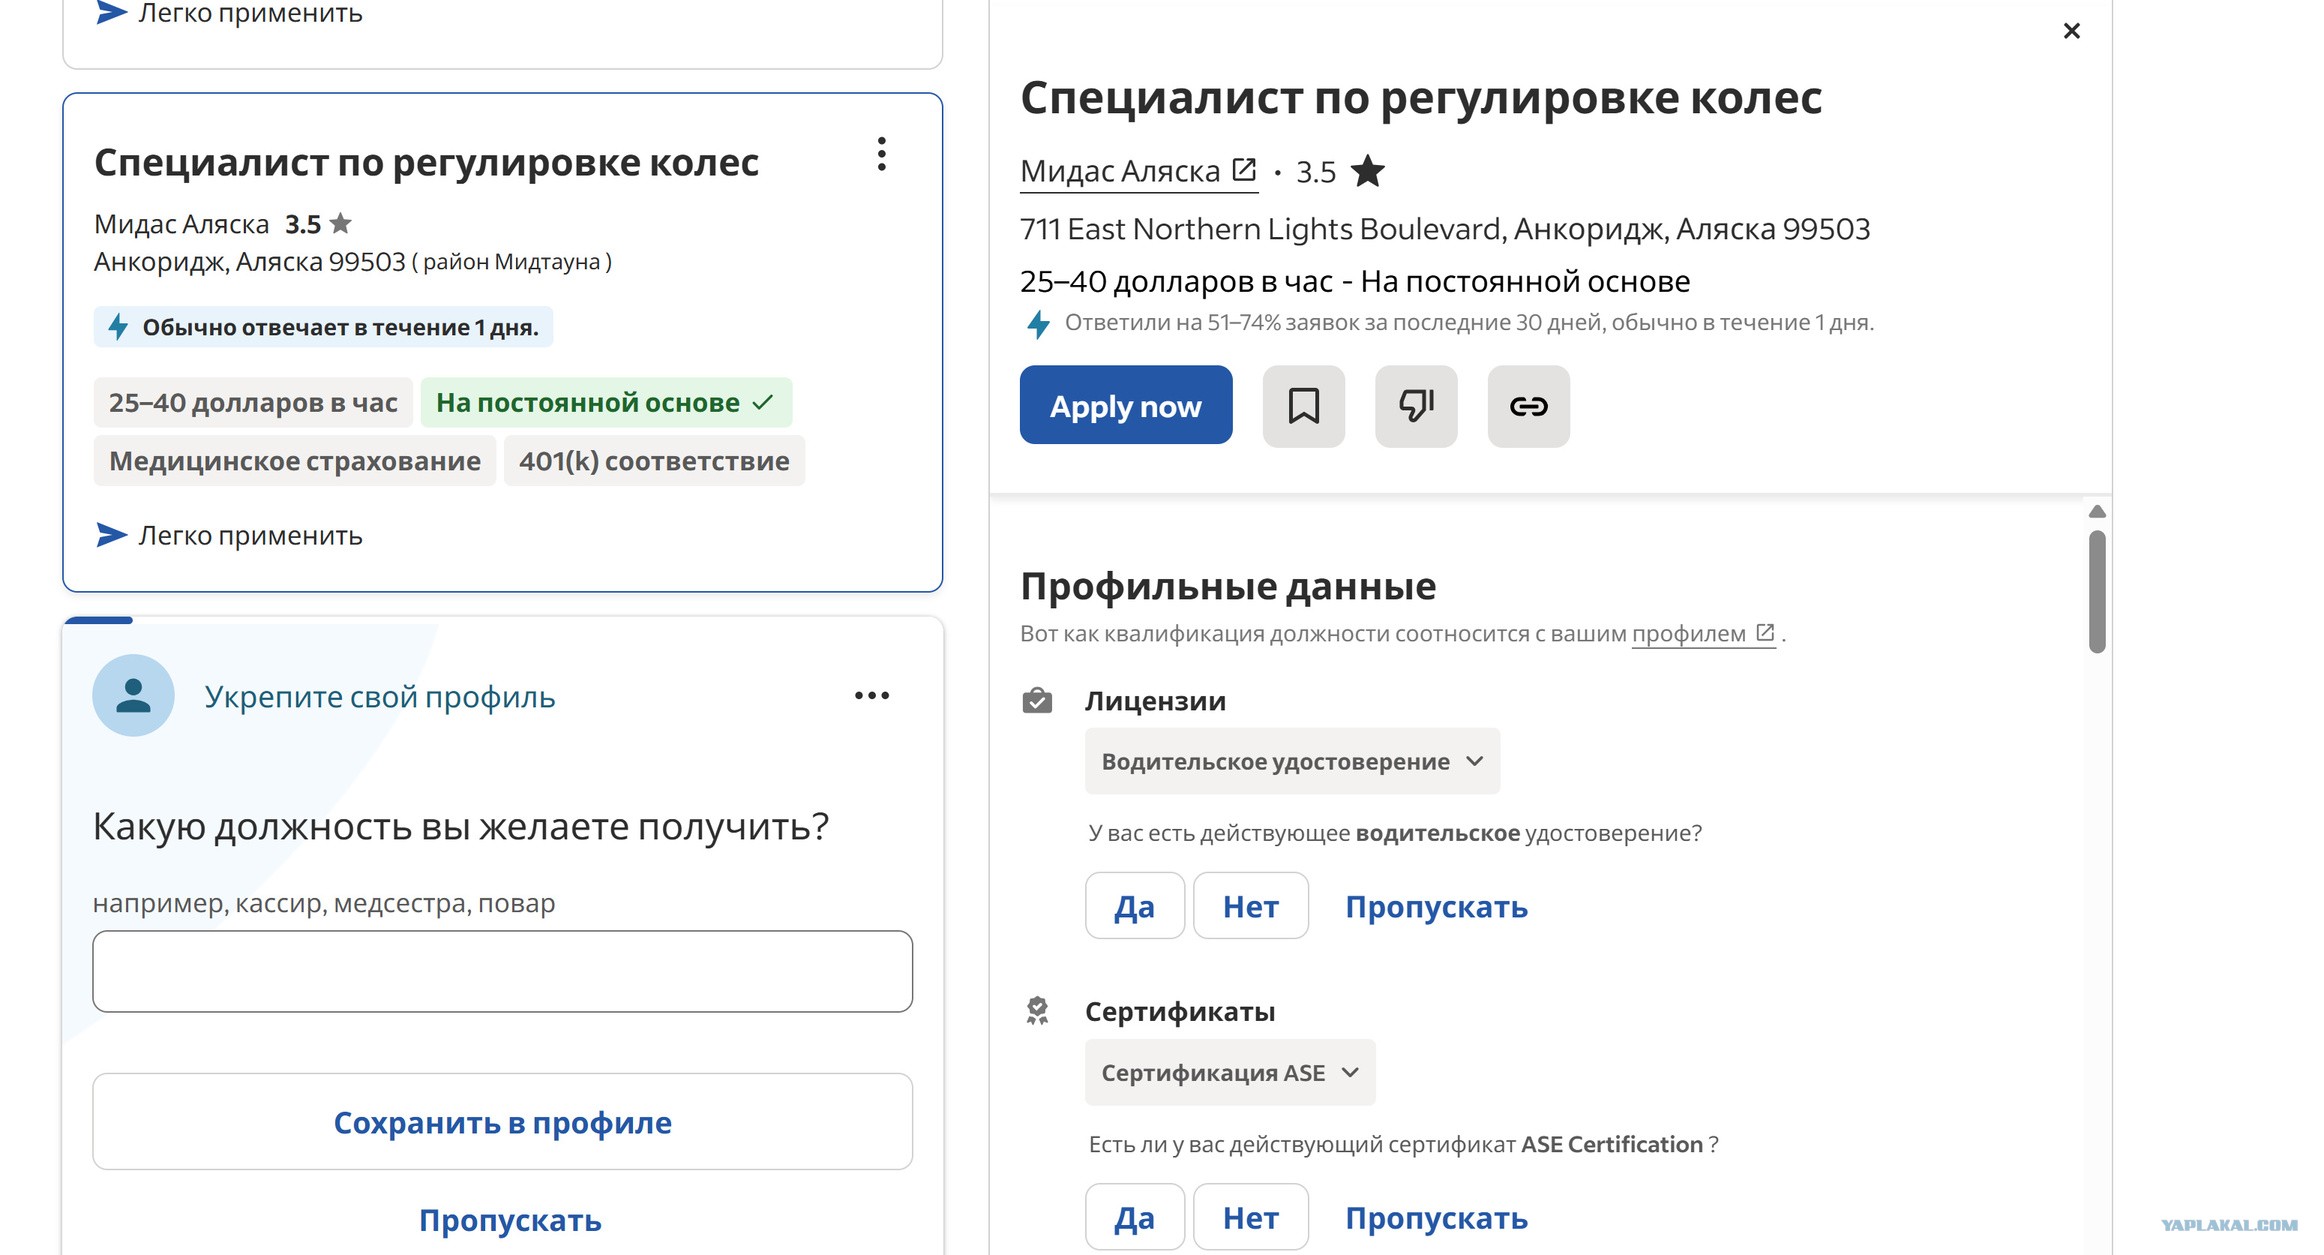Click the star rating icon in the details header
2324x1255 pixels.
coord(1367,172)
